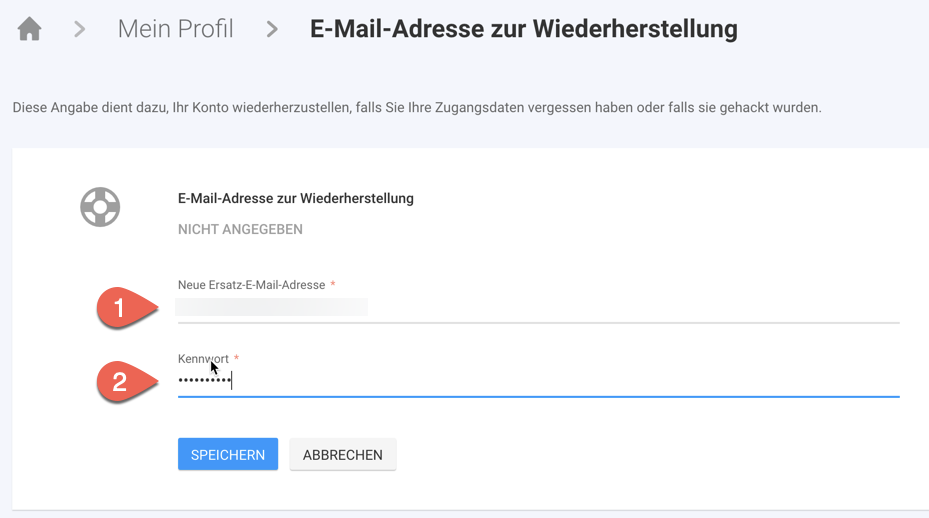Screen dimensions: 929x518
Task: Click the NICHT ANGEGEBEN status text
Action: coord(240,229)
